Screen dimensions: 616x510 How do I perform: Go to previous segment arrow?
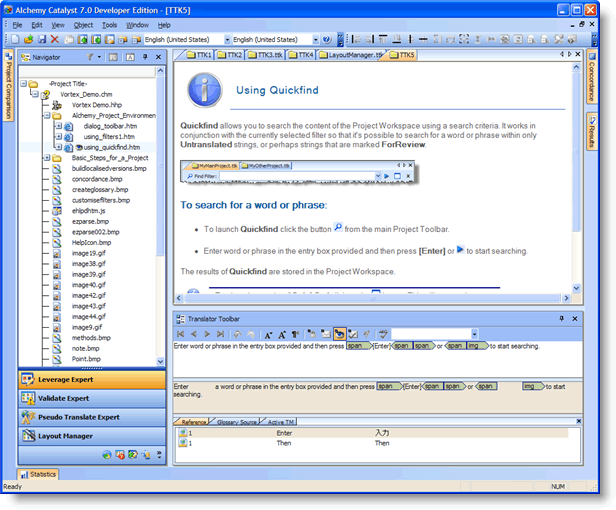[194, 334]
